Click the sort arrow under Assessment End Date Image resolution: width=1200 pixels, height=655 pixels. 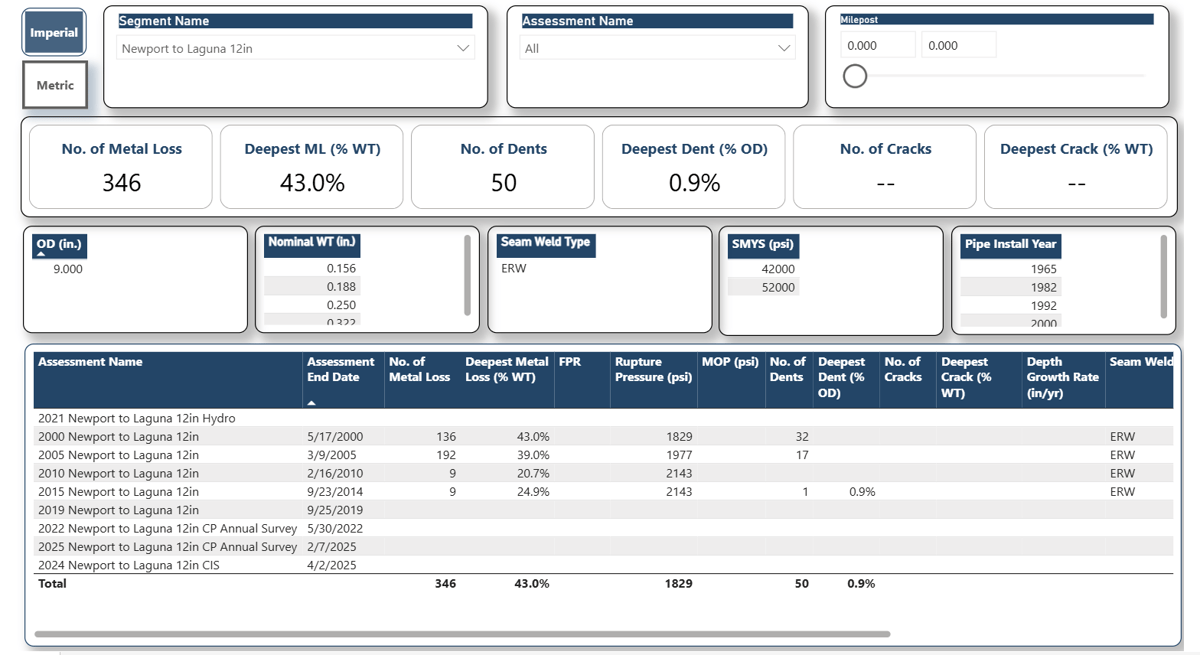[x=312, y=402]
